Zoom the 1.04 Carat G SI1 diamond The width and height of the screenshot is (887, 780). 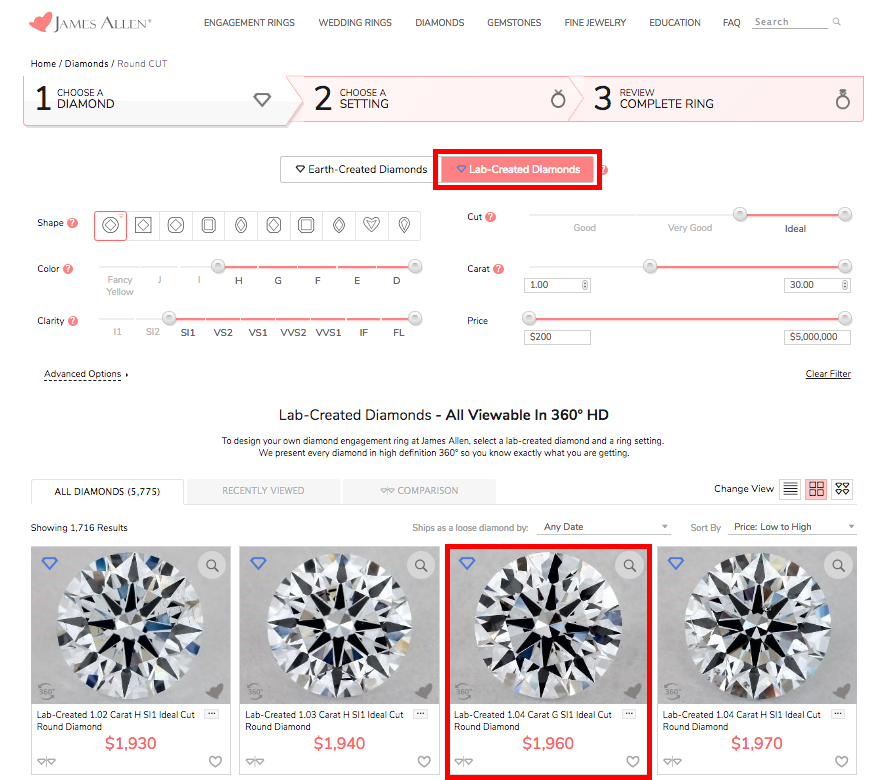630,565
